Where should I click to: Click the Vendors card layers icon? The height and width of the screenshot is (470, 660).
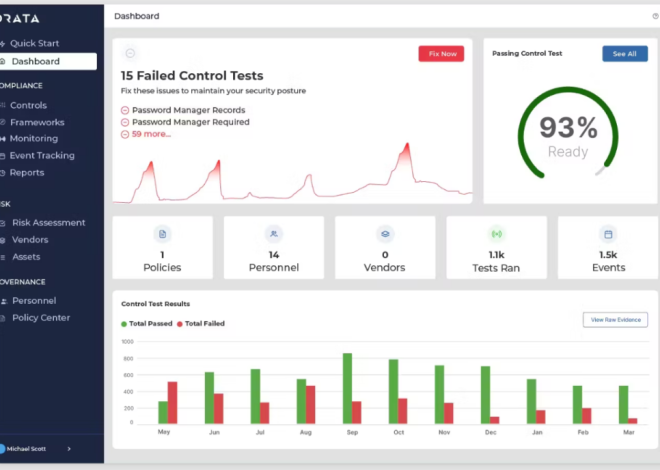pos(385,234)
